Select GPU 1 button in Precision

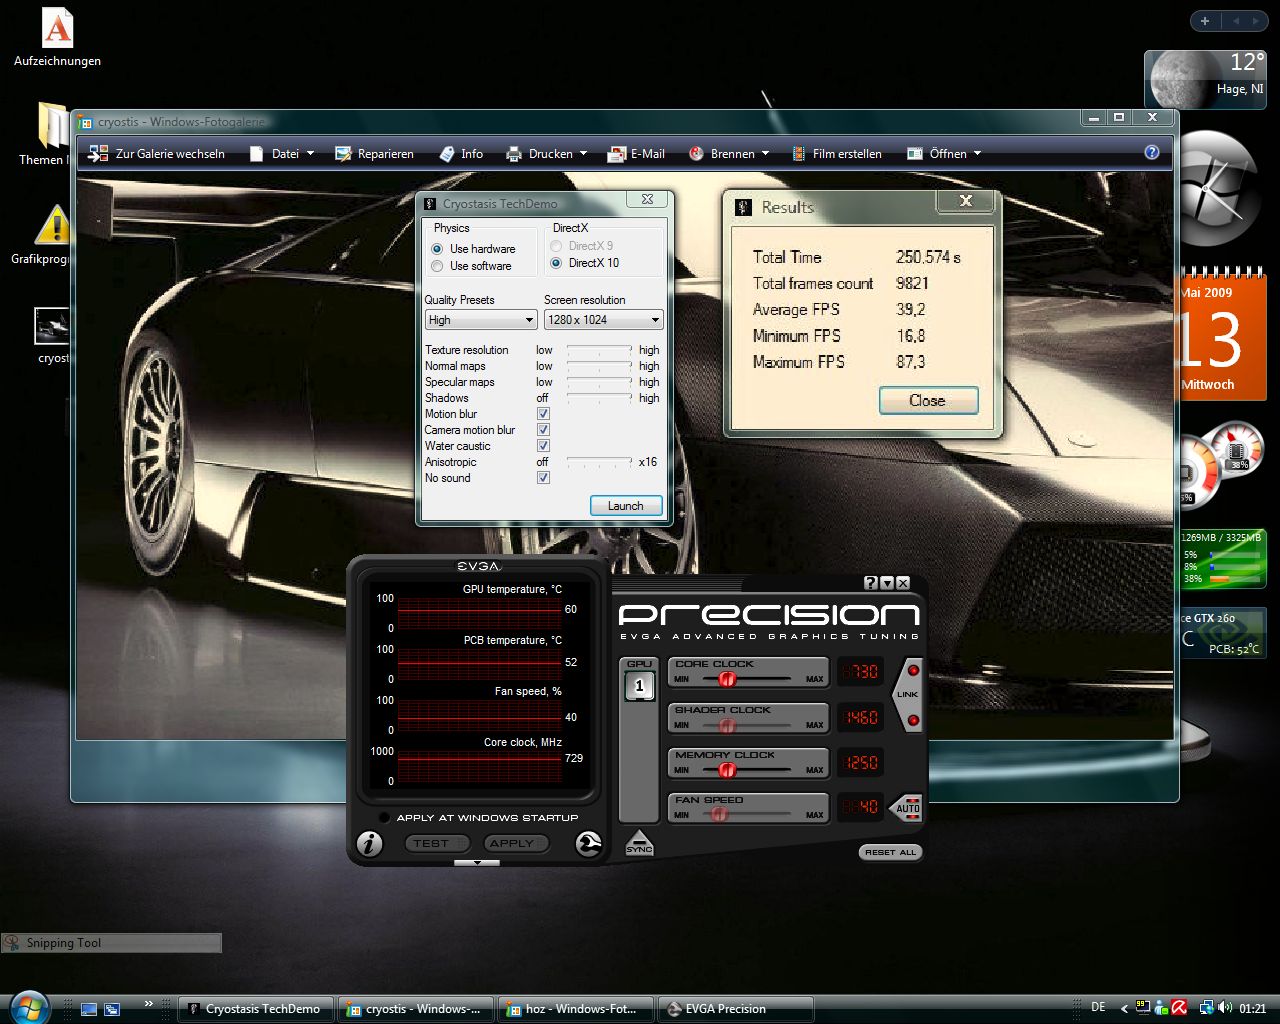[x=639, y=687]
